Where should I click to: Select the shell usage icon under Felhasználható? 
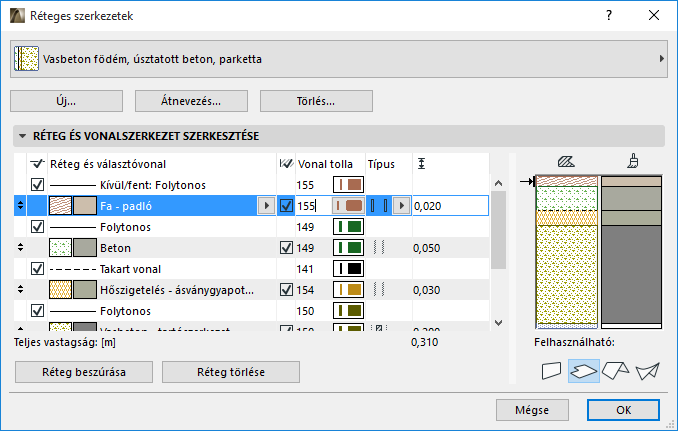tap(648, 370)
